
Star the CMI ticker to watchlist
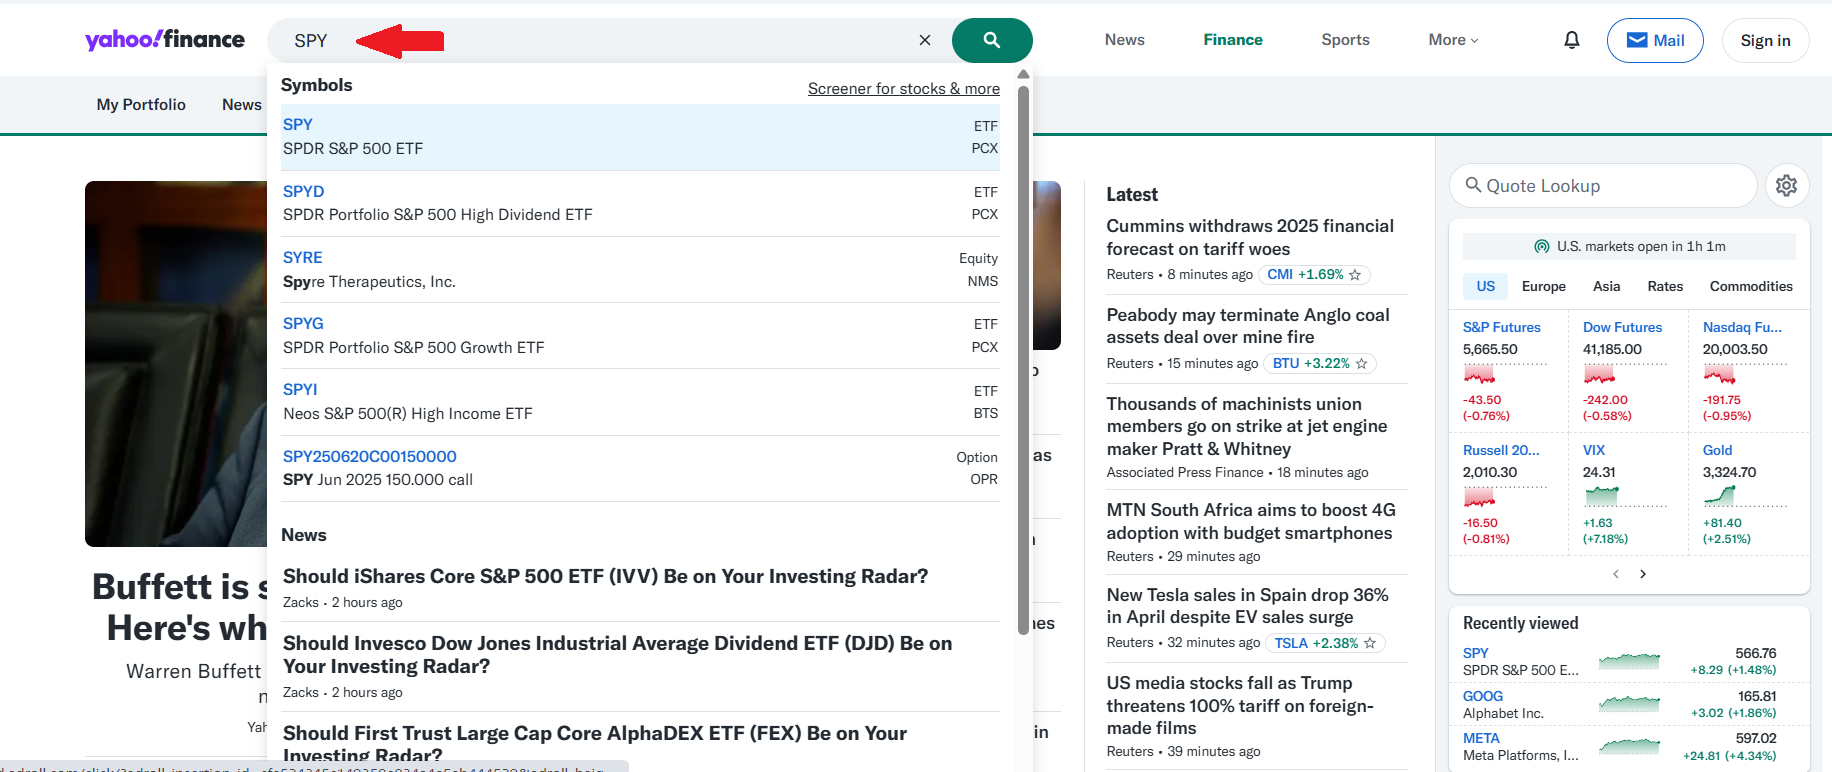point(1355,275)
